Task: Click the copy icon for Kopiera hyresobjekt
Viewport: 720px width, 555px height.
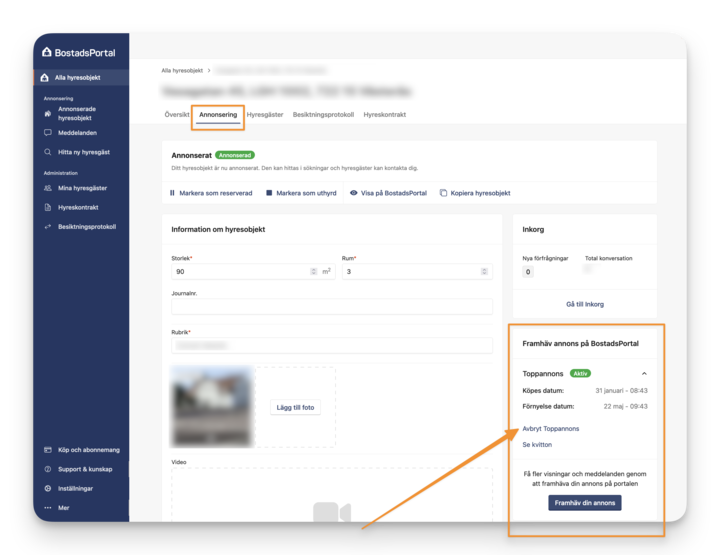Action: pos(443,193)
